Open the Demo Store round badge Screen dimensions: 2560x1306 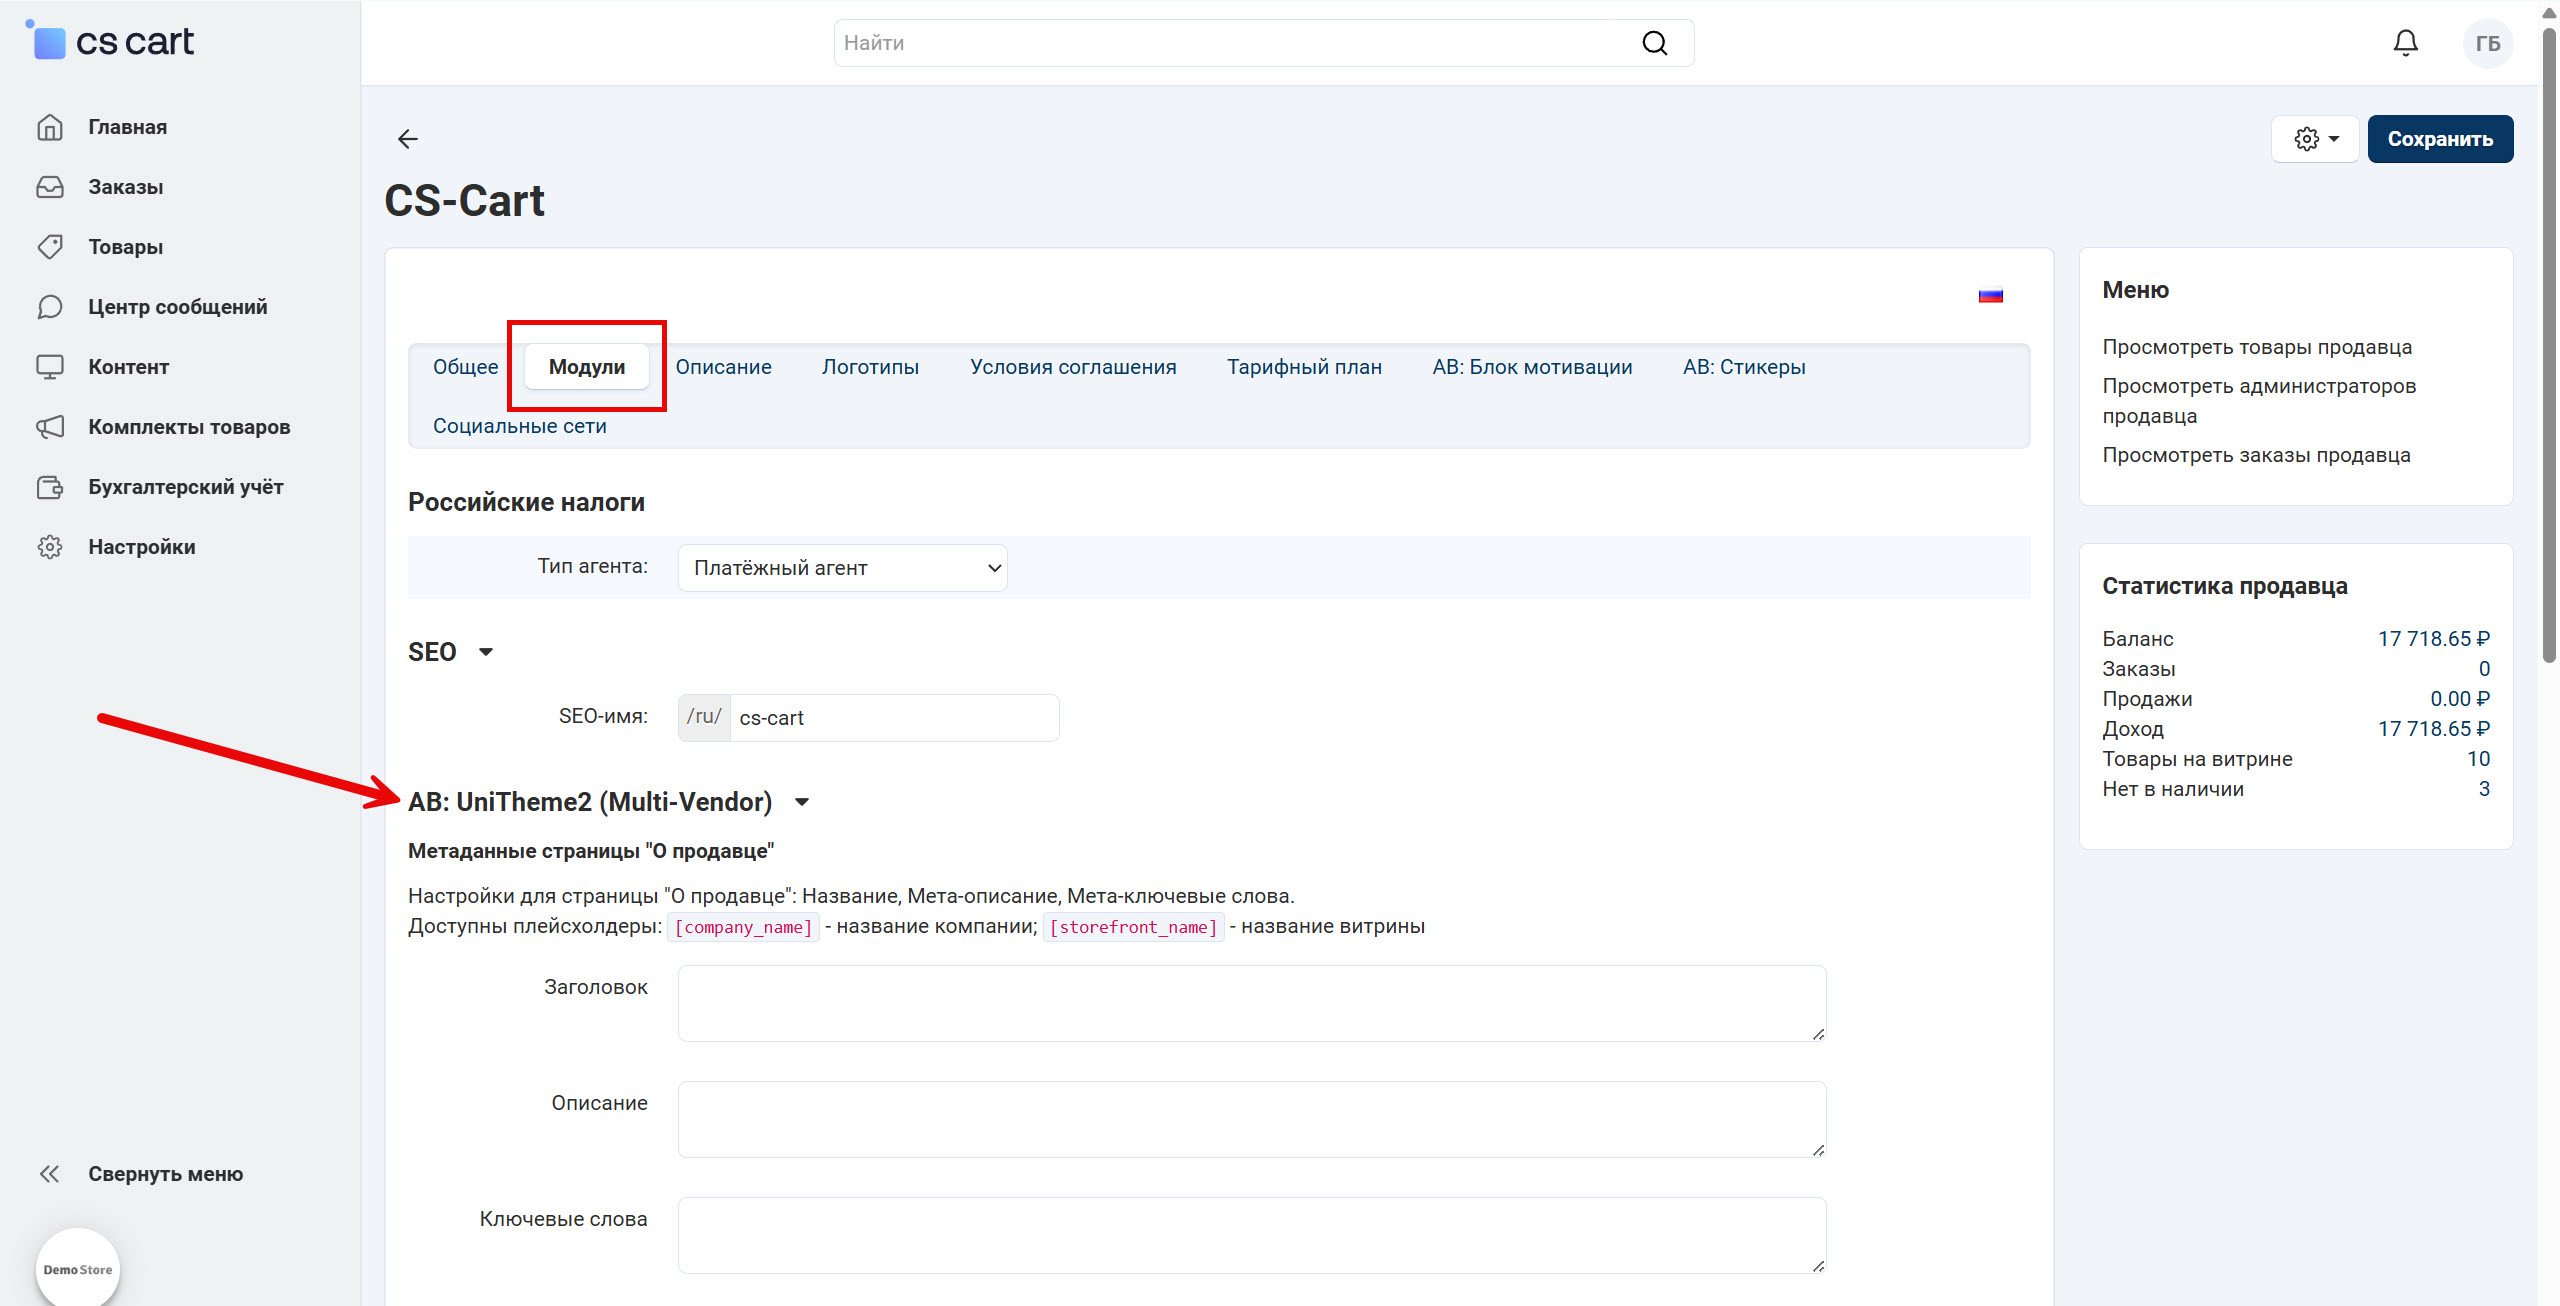[78, 1268]
